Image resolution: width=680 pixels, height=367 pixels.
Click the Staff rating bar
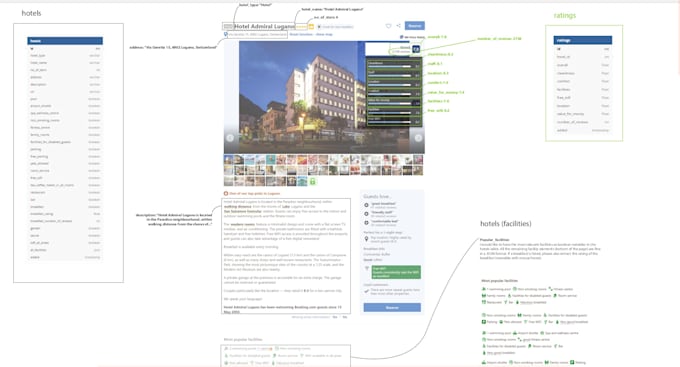(394, 74)
